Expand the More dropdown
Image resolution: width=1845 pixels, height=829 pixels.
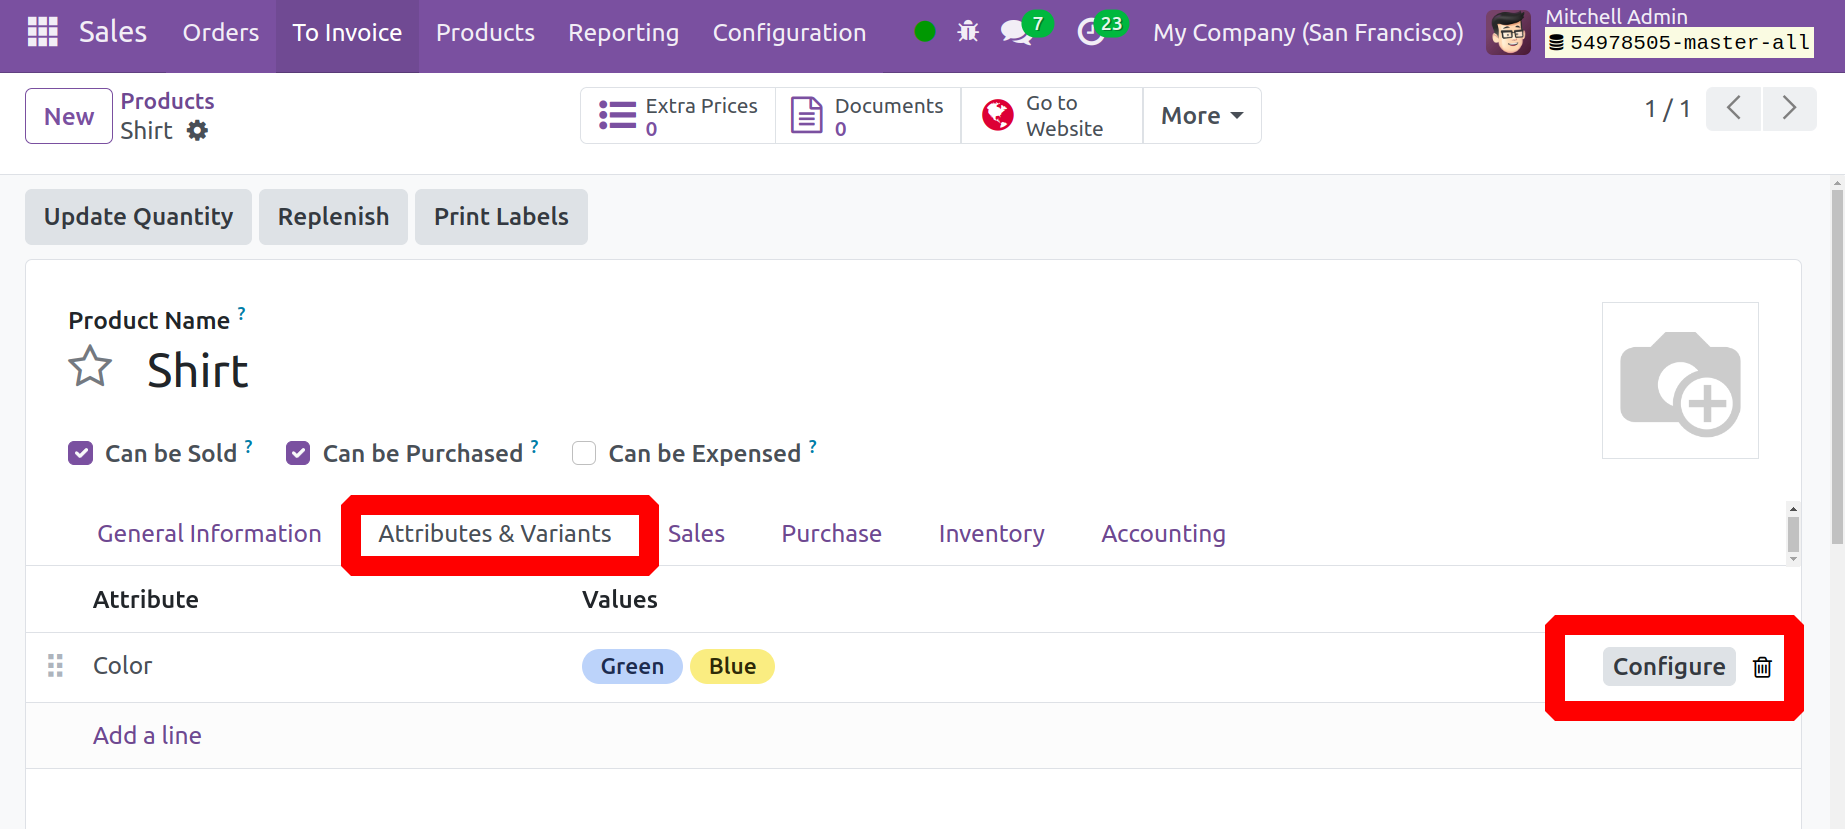coord(1201,116)
